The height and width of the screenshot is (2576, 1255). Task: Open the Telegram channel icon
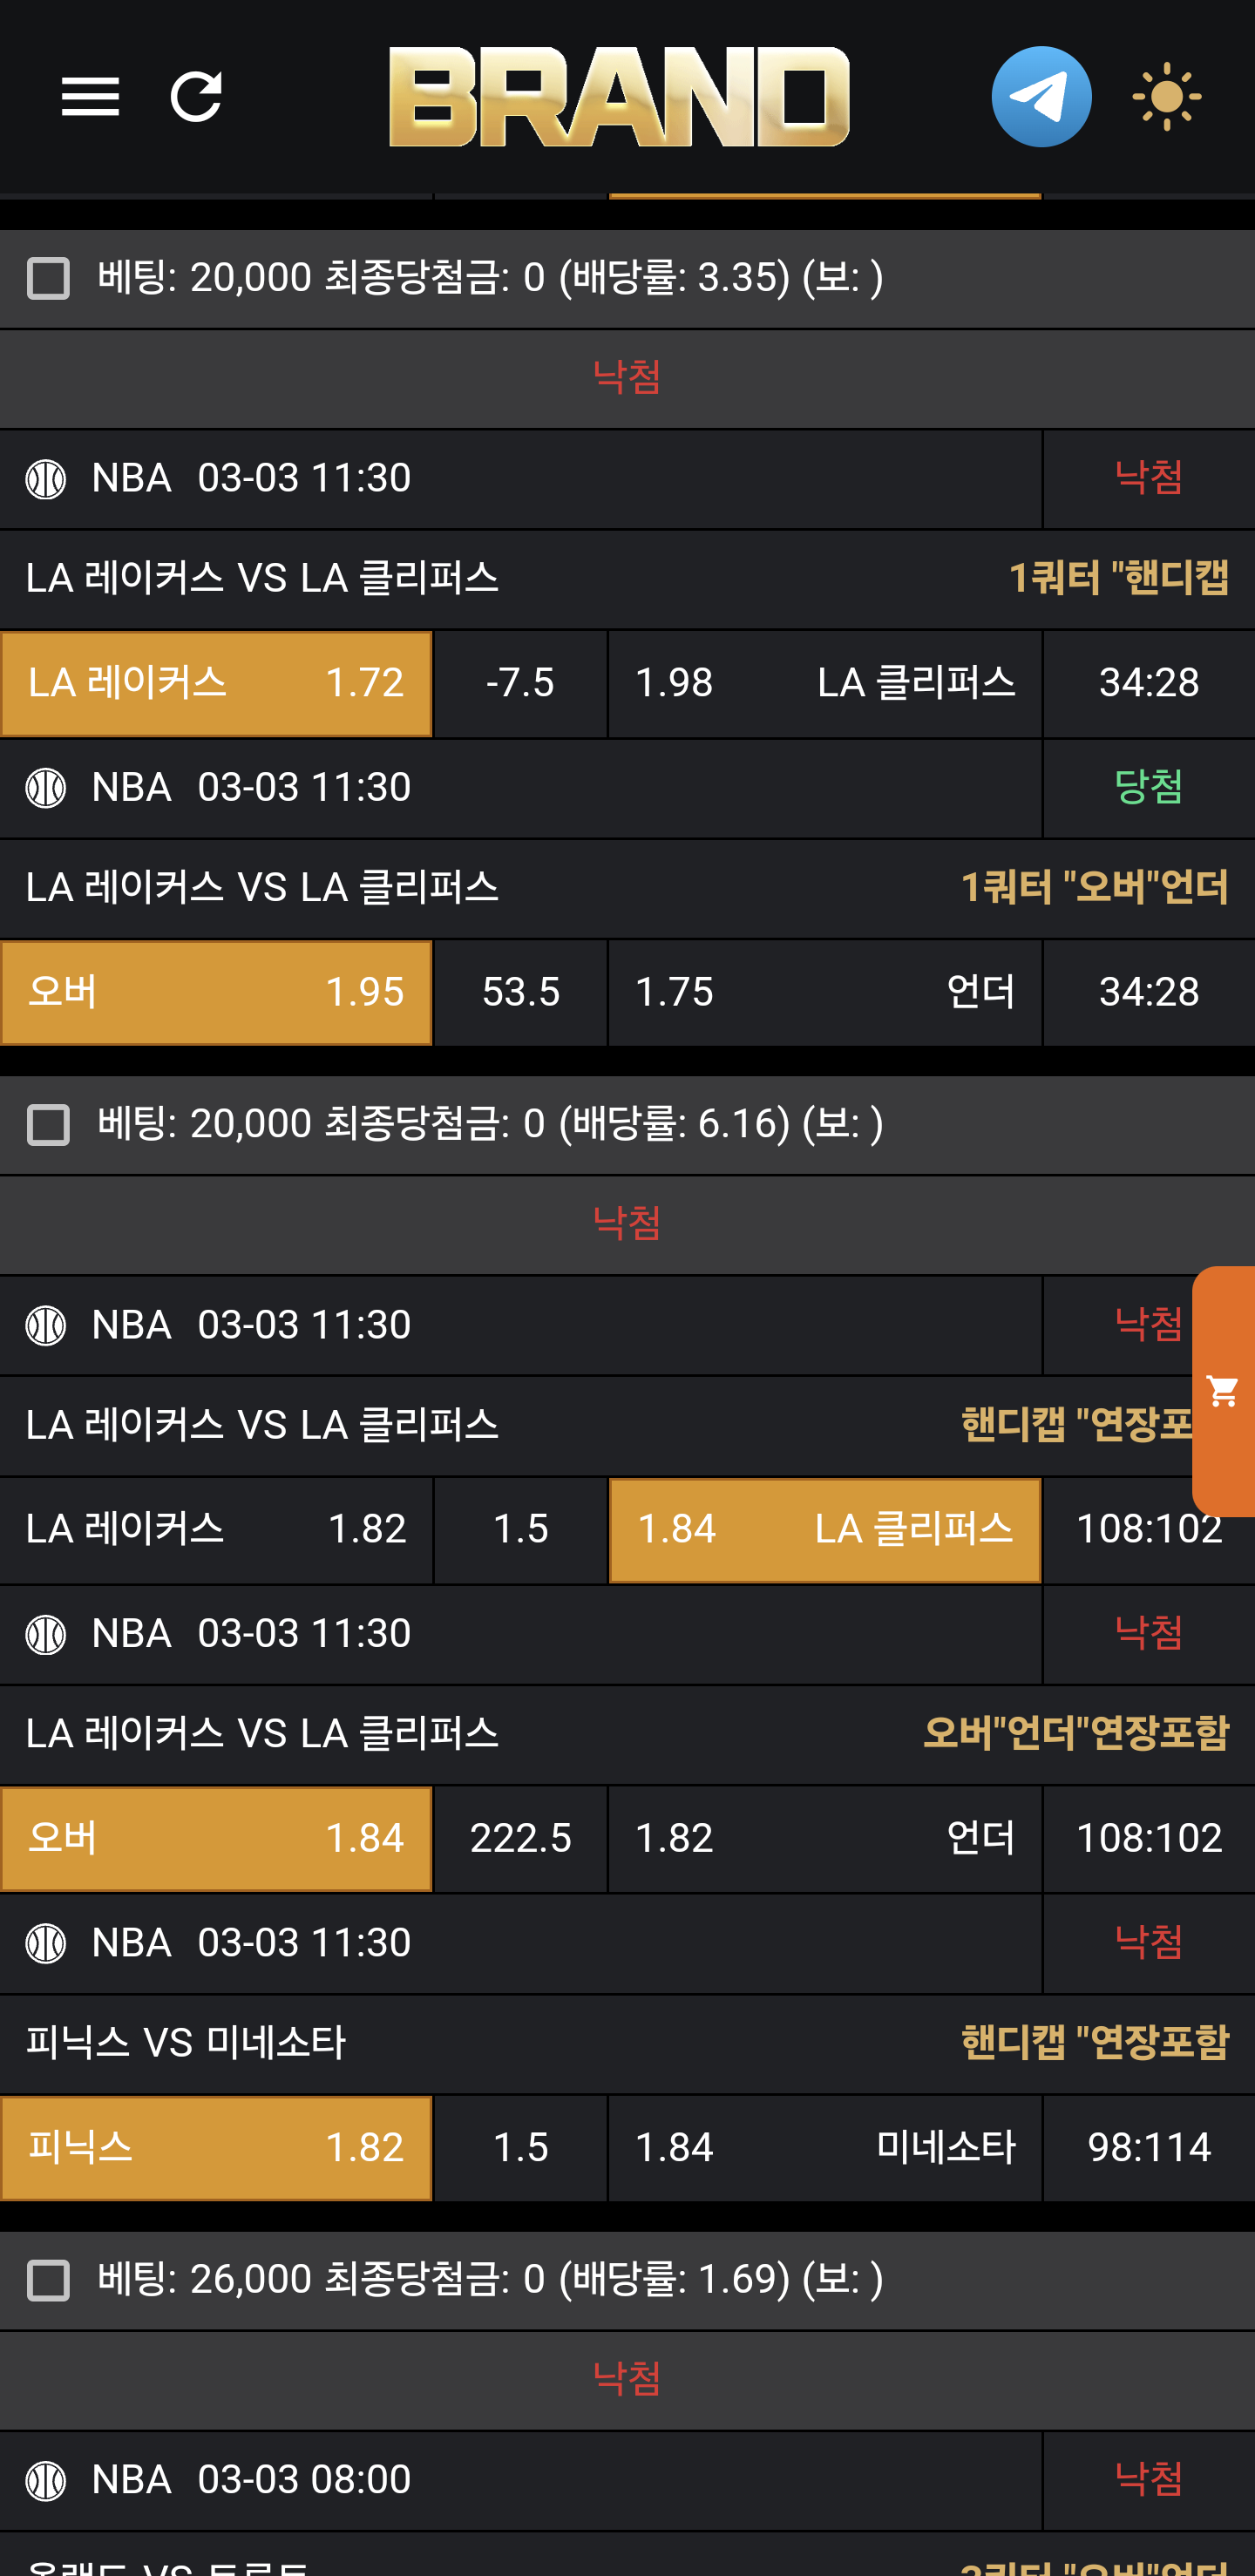1041,97
